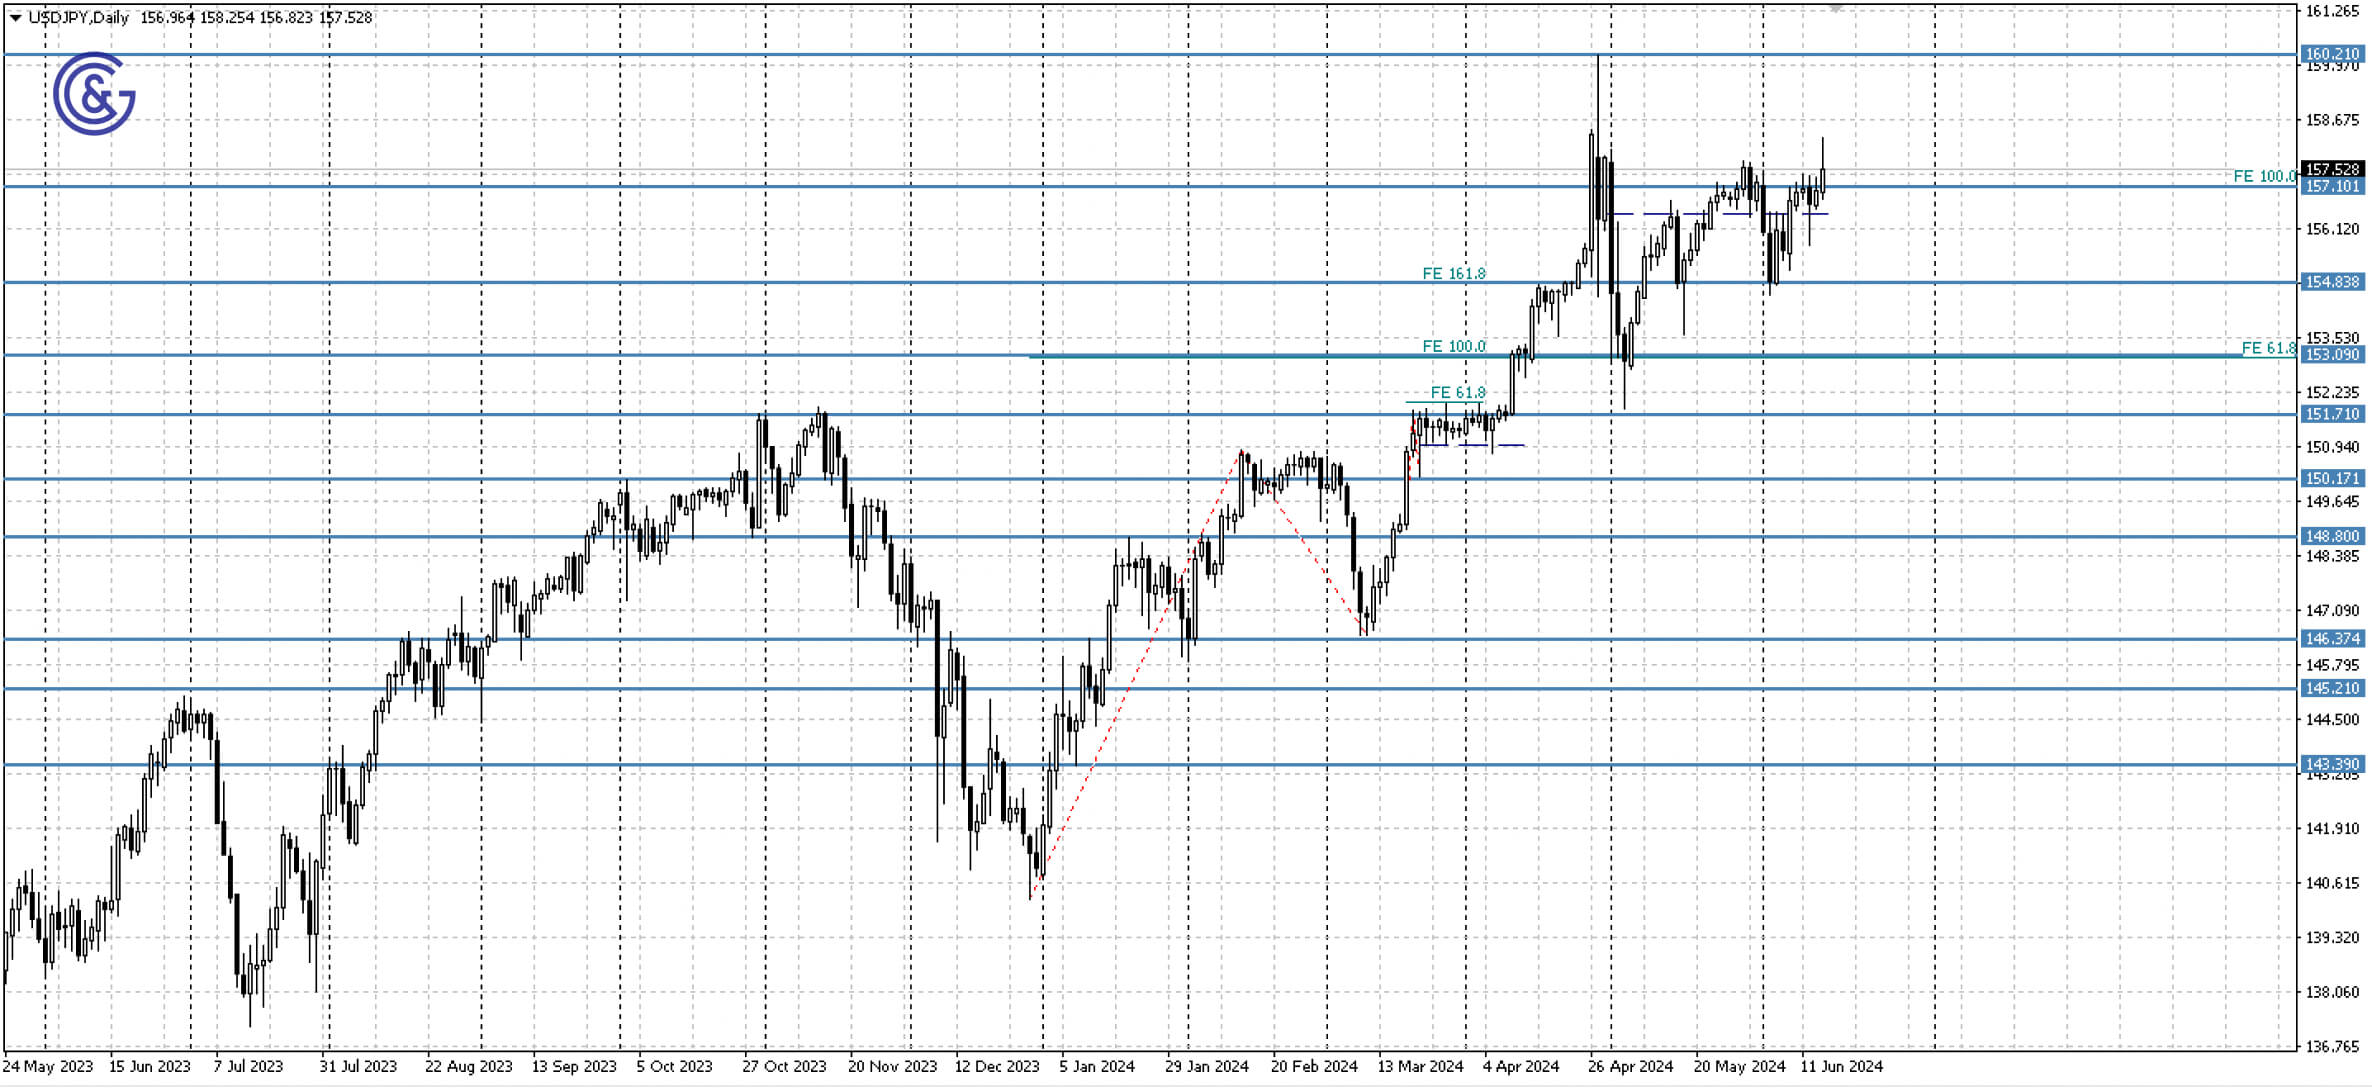Toggle the 153.090 highlighted price level

pyautogui.click(x=2334, y=355)
